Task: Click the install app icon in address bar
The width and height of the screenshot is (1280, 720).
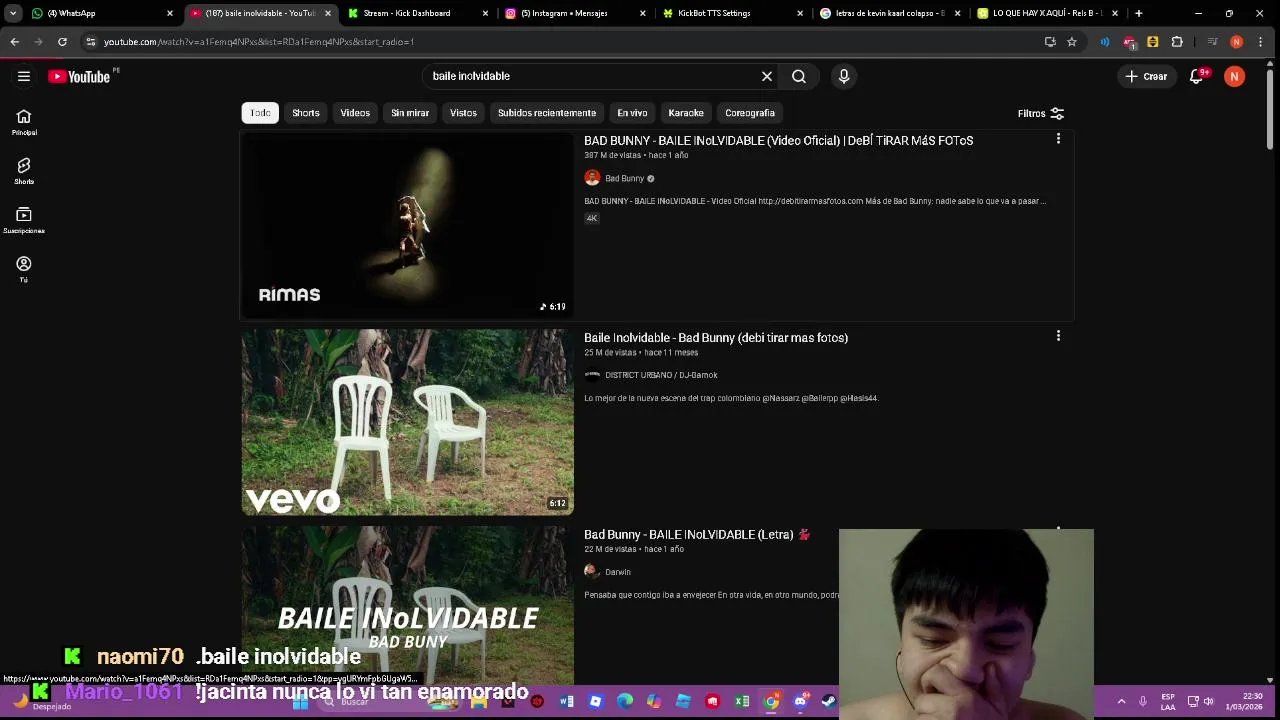Action: coord(1050,42)
